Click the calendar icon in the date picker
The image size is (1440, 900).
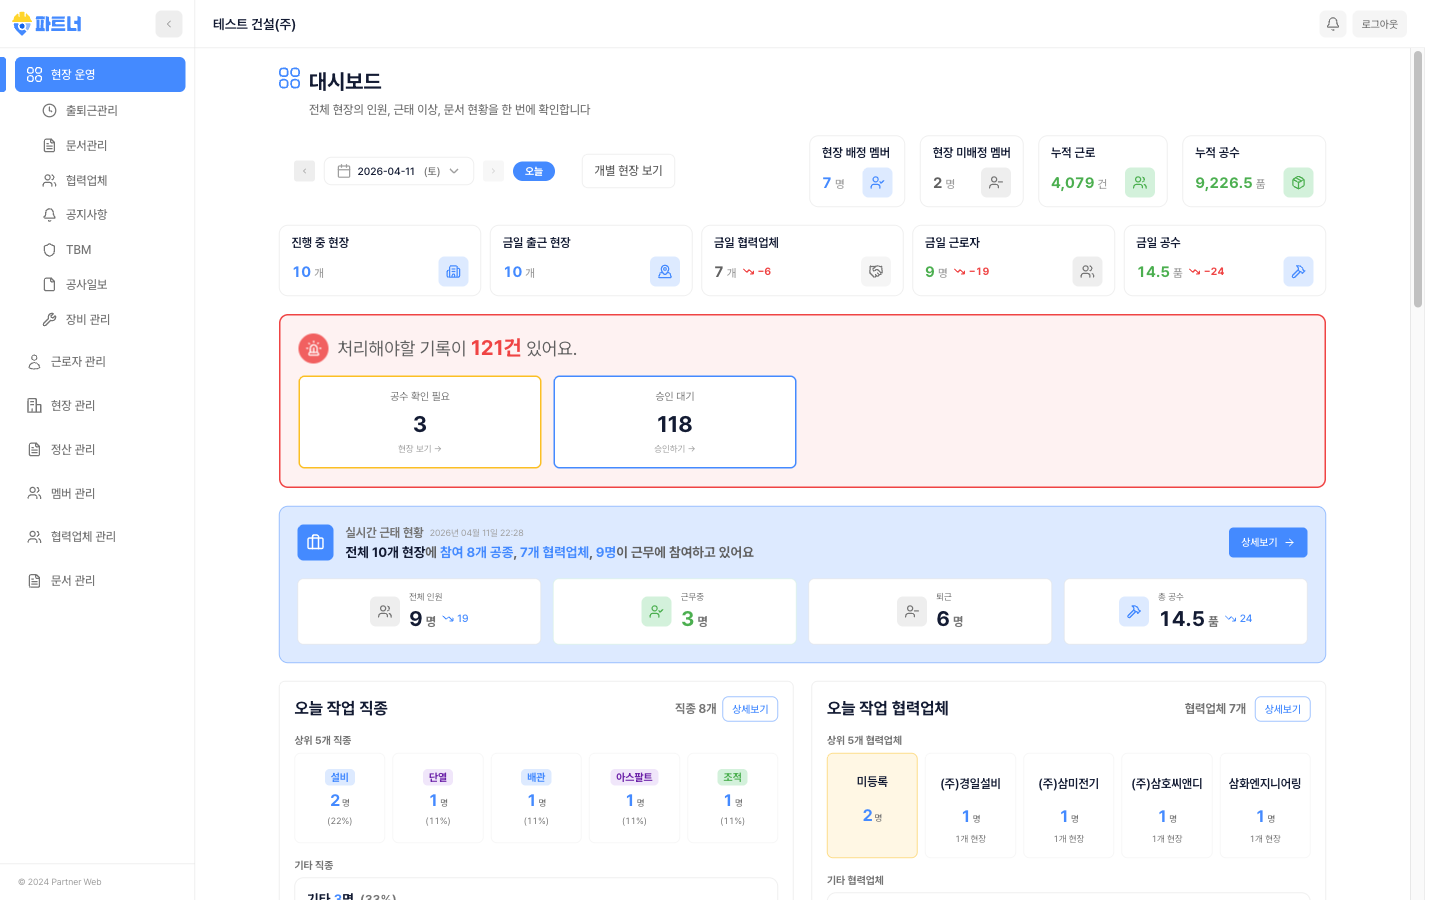tap(343, 170)
